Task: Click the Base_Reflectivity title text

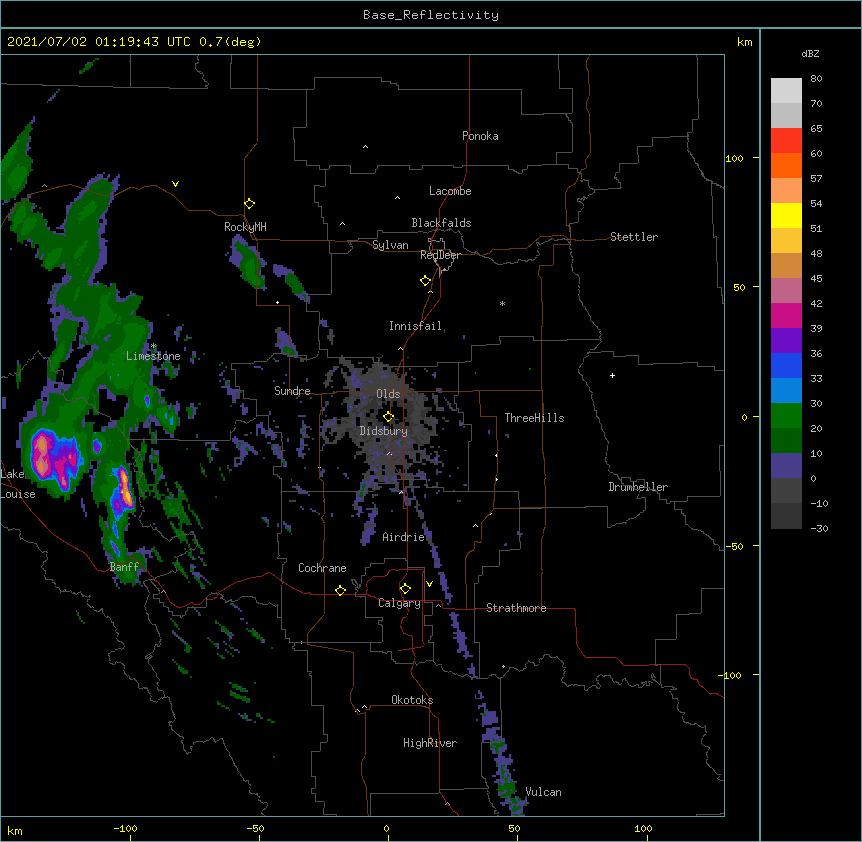Action: [431, 15]
